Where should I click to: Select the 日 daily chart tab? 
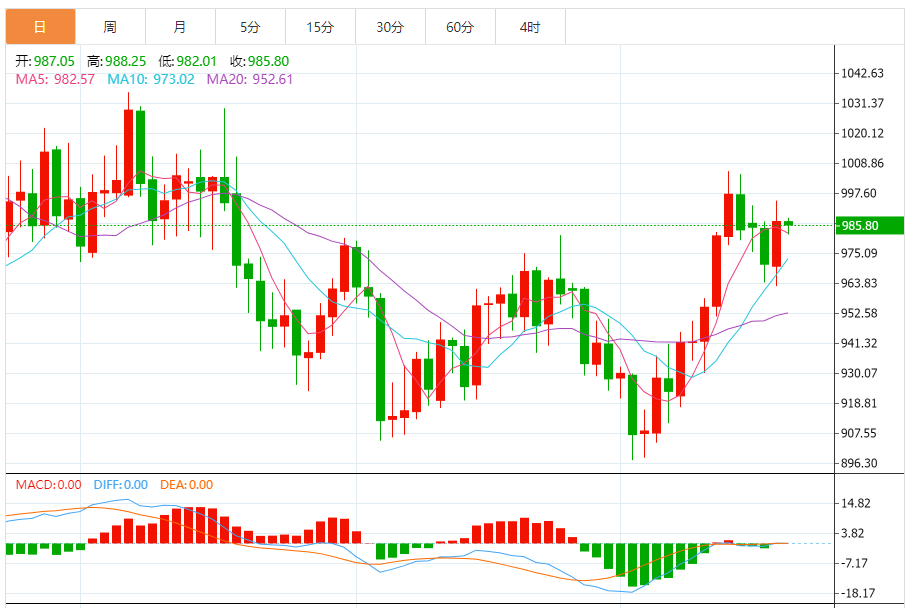pos(41,27)
